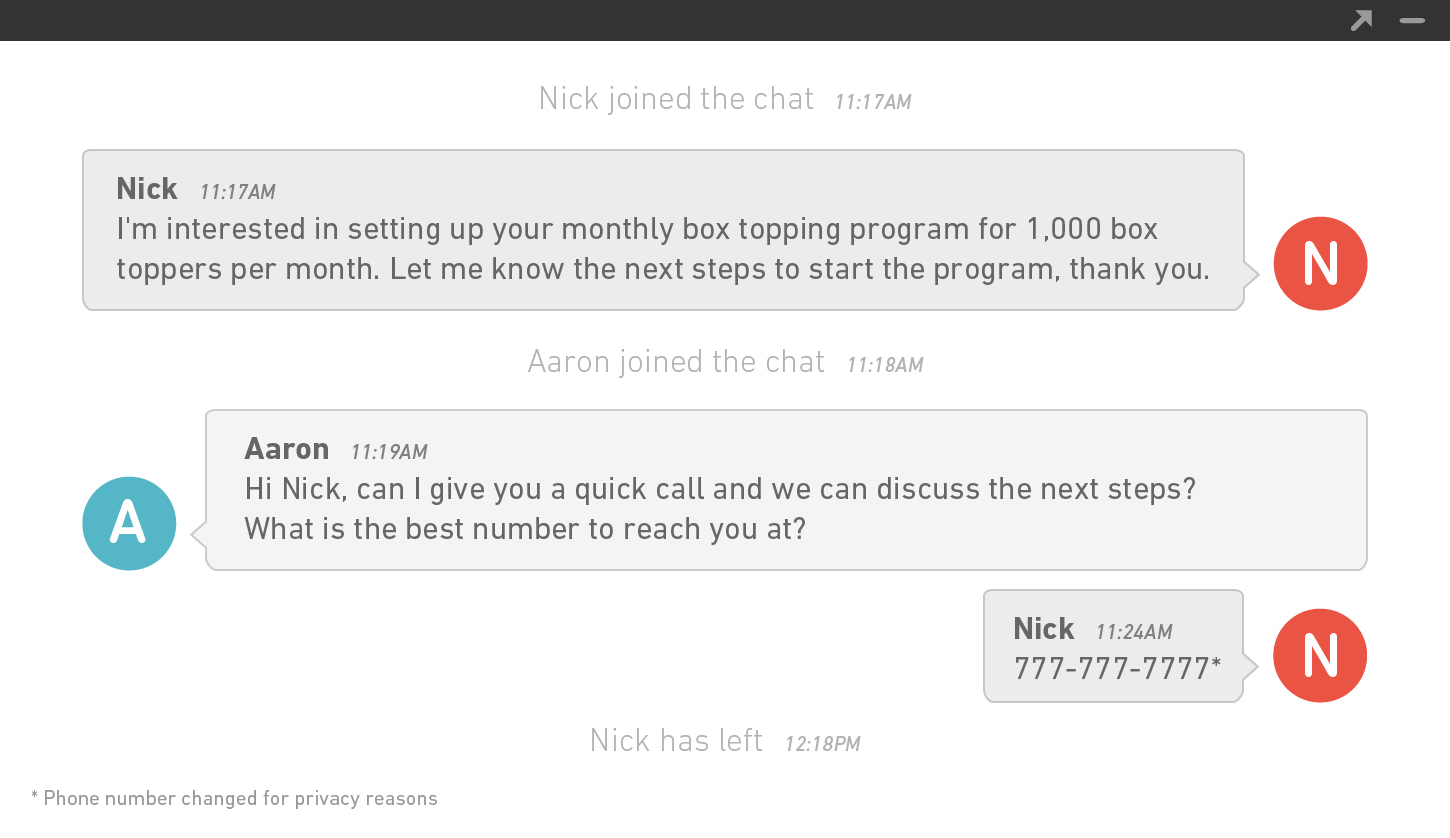This screenshot has width=1450, height=838.
Task: Click Aaron's blue avatar circle
Action: [129, 523]
